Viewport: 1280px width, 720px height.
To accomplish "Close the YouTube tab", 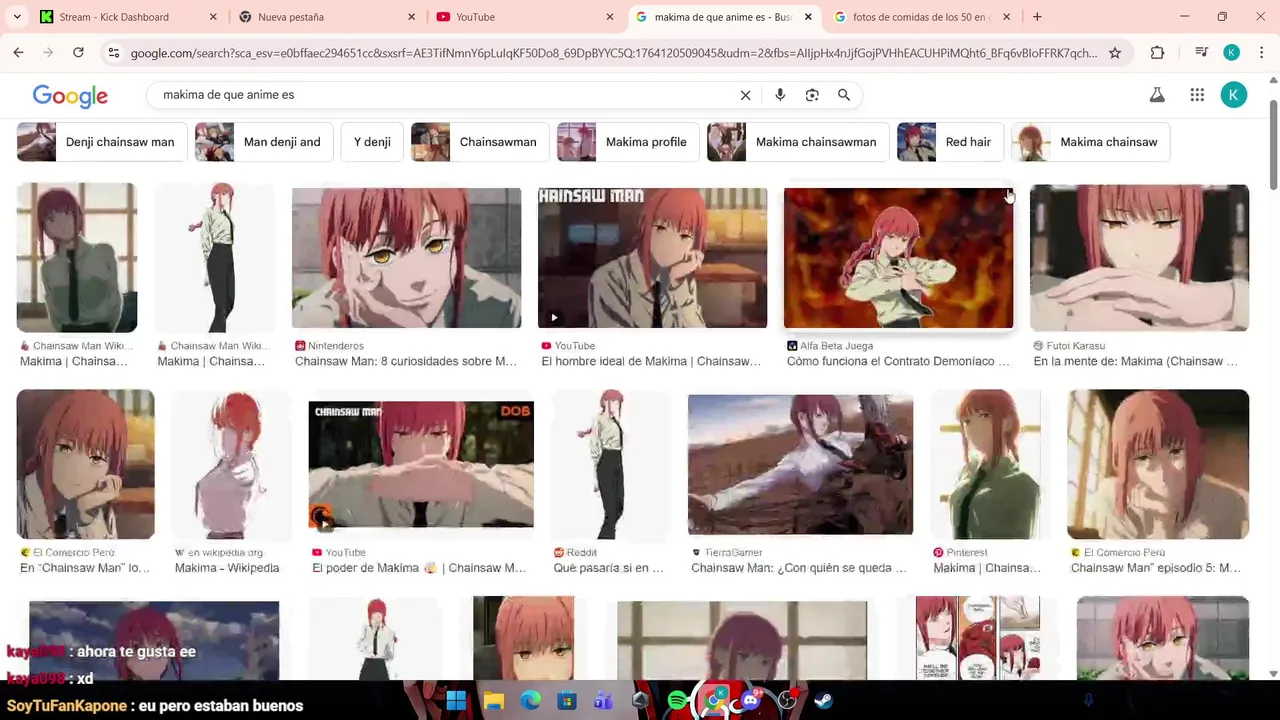I will point(610,17).
